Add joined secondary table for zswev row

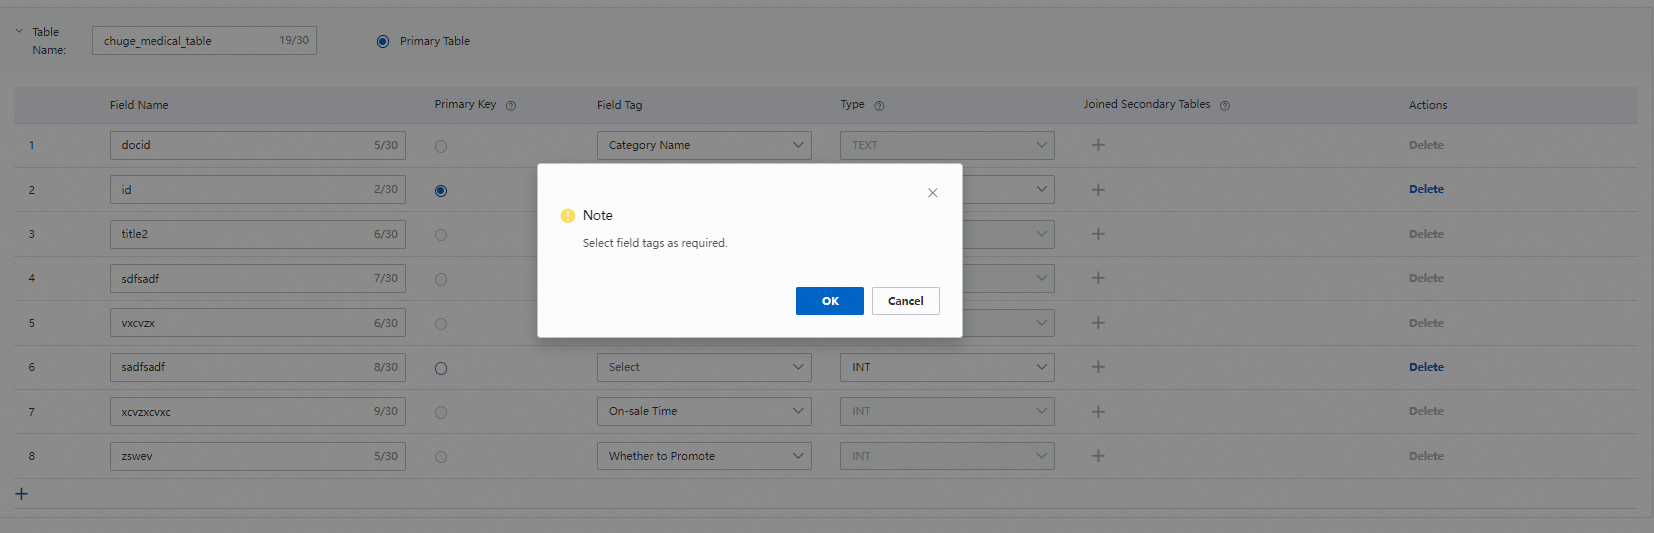[1098, 456]
